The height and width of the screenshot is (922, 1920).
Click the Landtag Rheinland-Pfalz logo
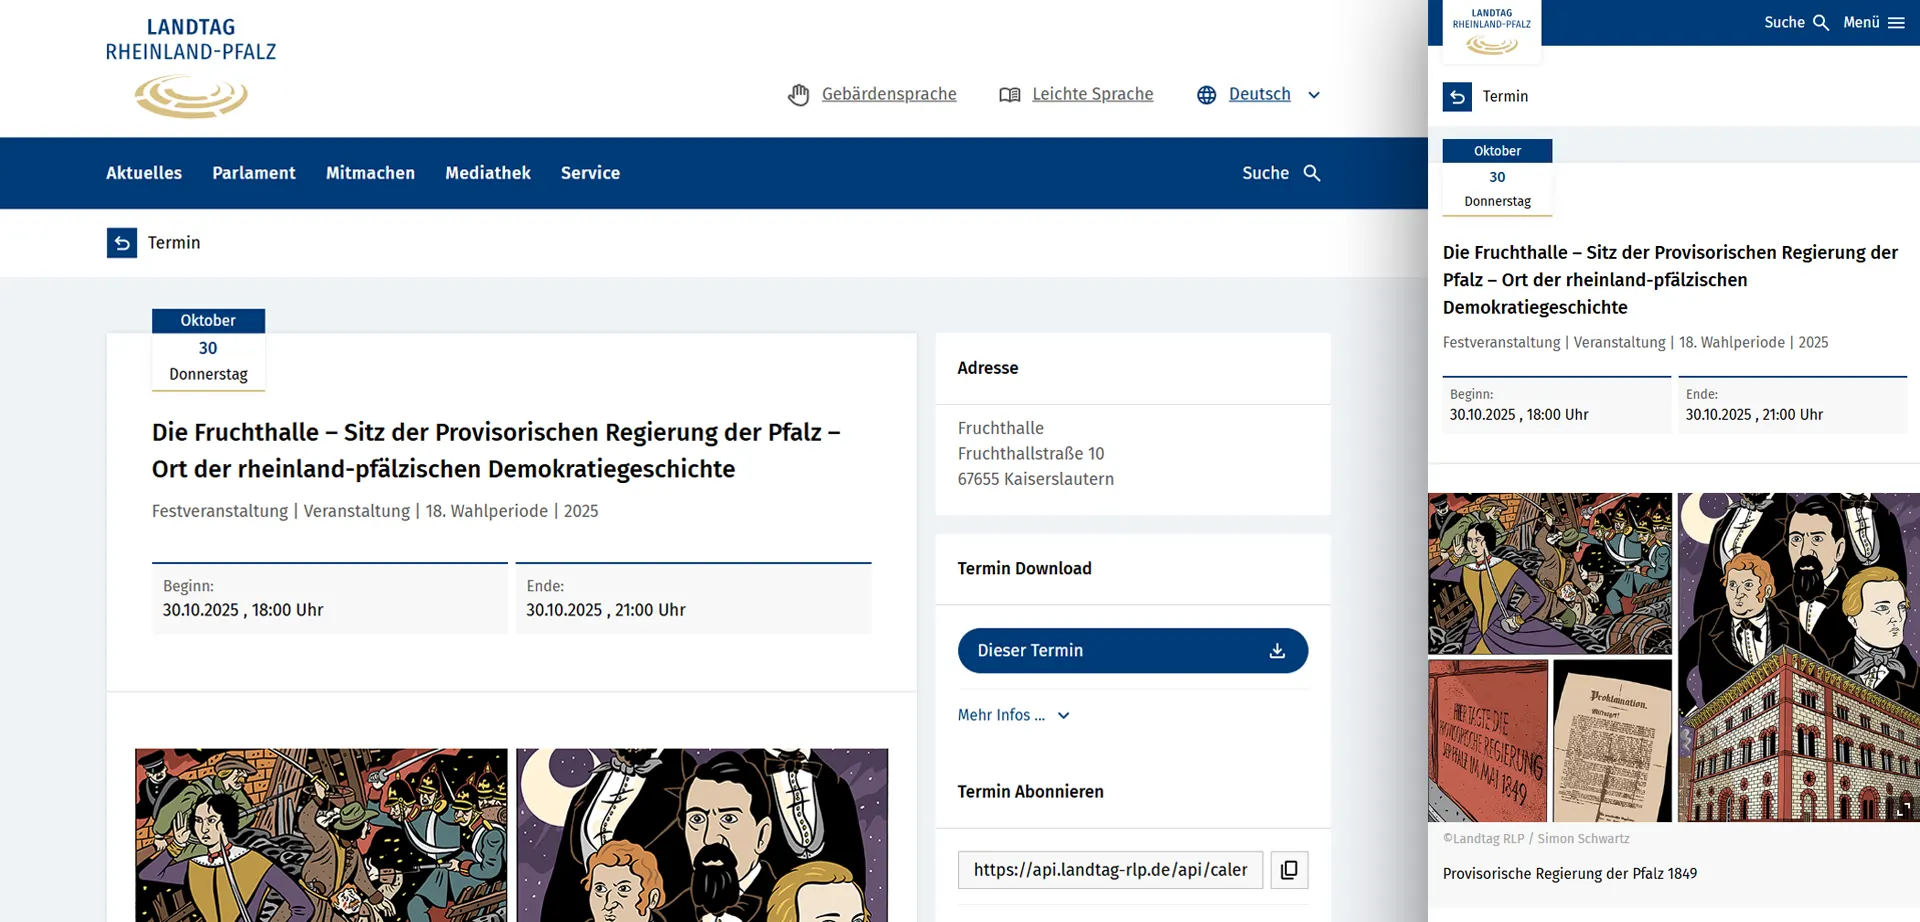tap(191, 68)
